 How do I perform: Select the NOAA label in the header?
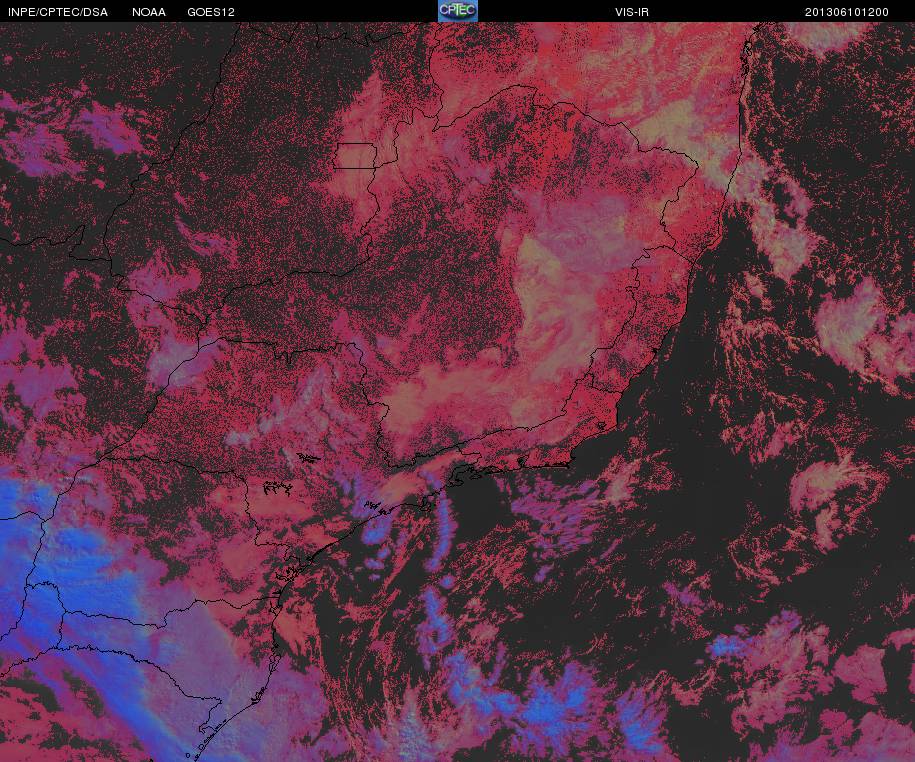coord(149,12)
